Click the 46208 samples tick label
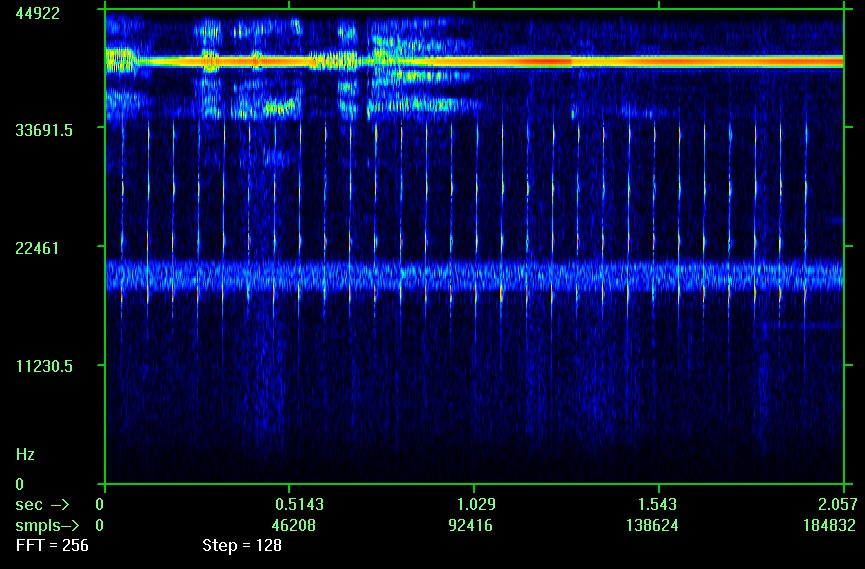The image size is (865, 569). coord(294,525)
